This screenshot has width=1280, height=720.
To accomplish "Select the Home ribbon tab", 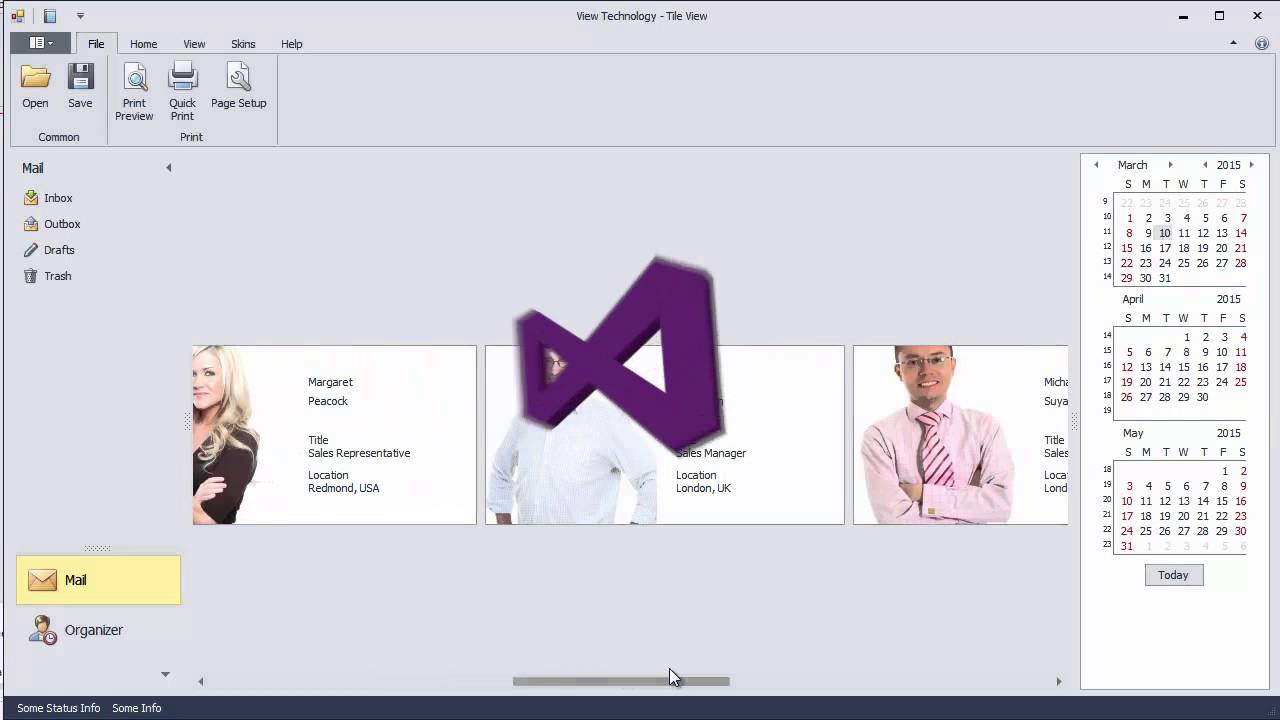I will pos(143,44).
